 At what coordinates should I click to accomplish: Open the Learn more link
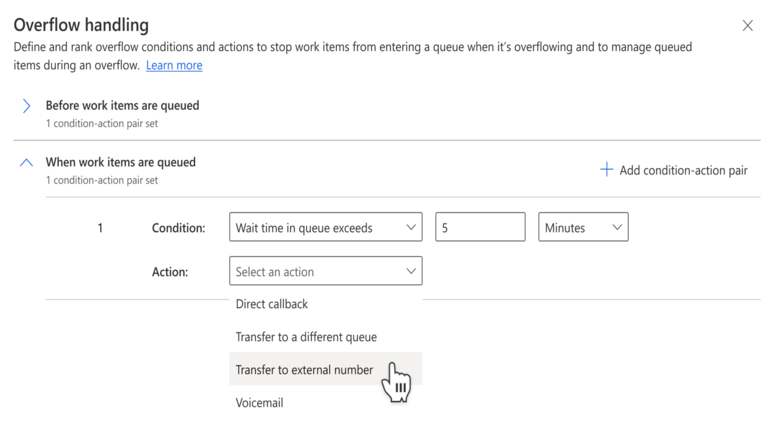pyautogui.click(x=174, y=65)
